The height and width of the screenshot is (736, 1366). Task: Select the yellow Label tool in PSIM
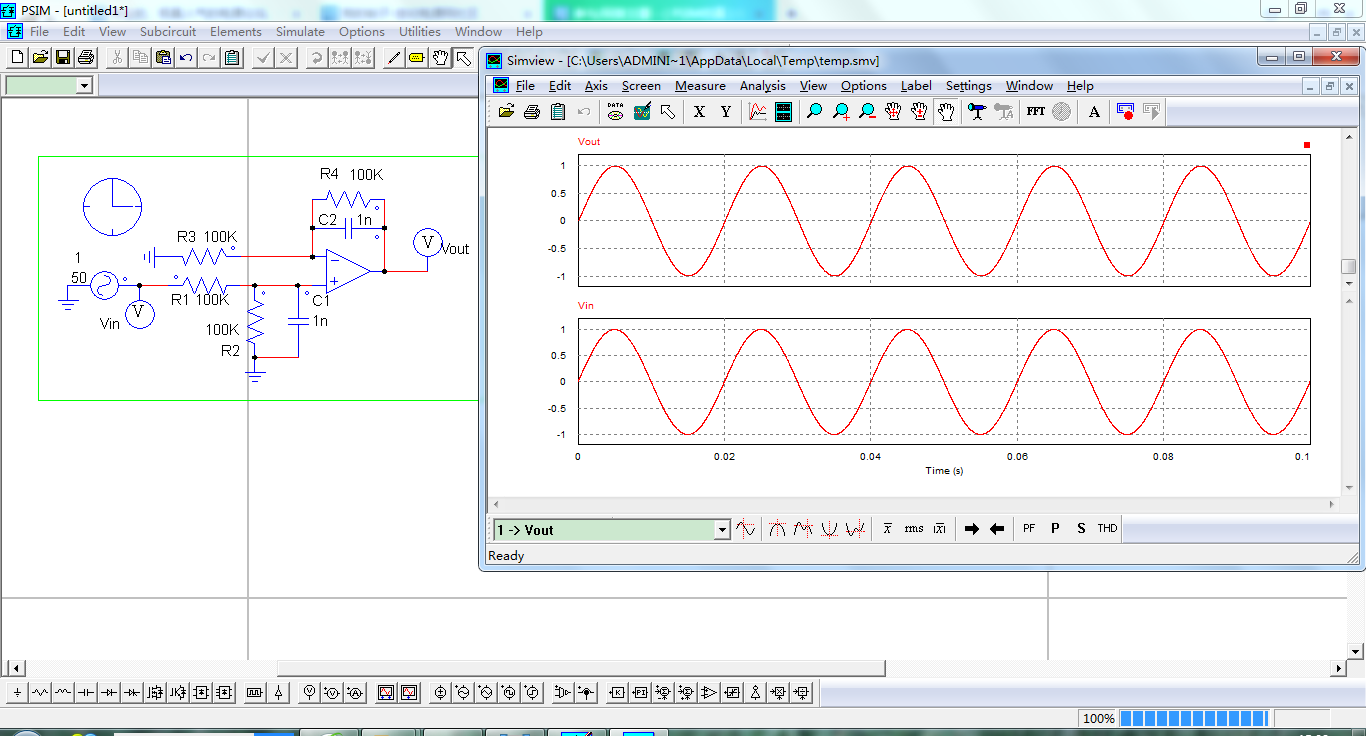click(x=417, y=58)
